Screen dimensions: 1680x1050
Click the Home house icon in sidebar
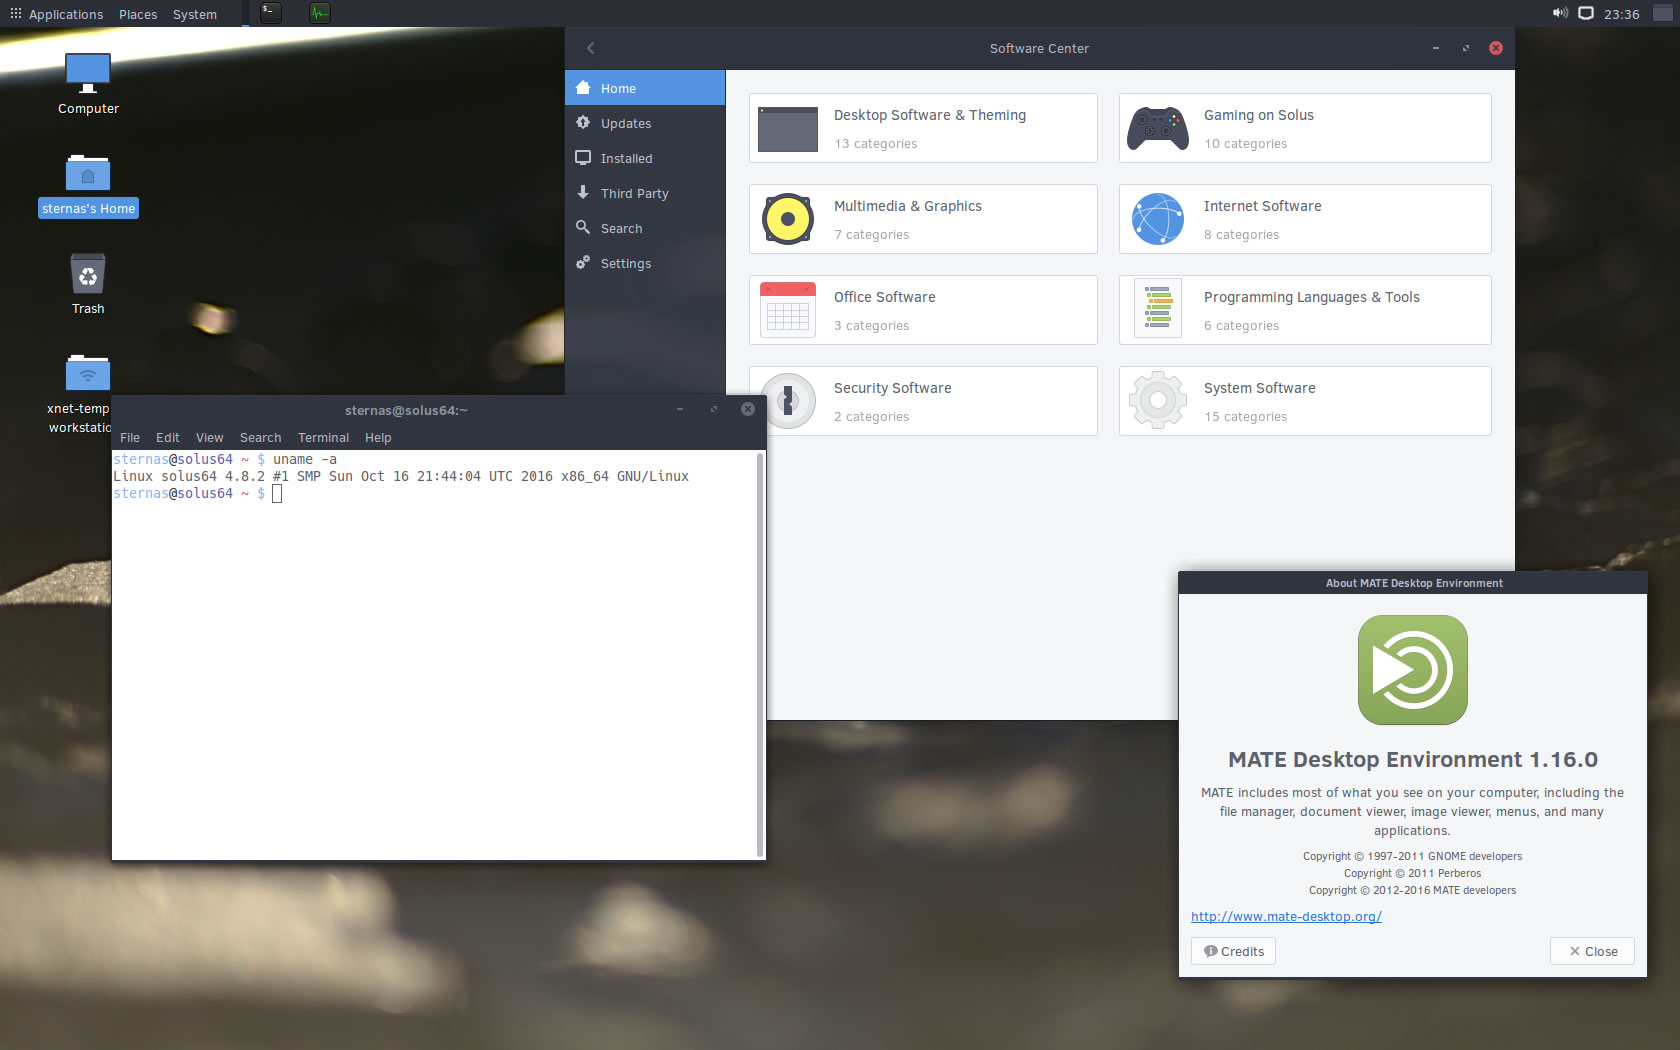pos(583,88)
